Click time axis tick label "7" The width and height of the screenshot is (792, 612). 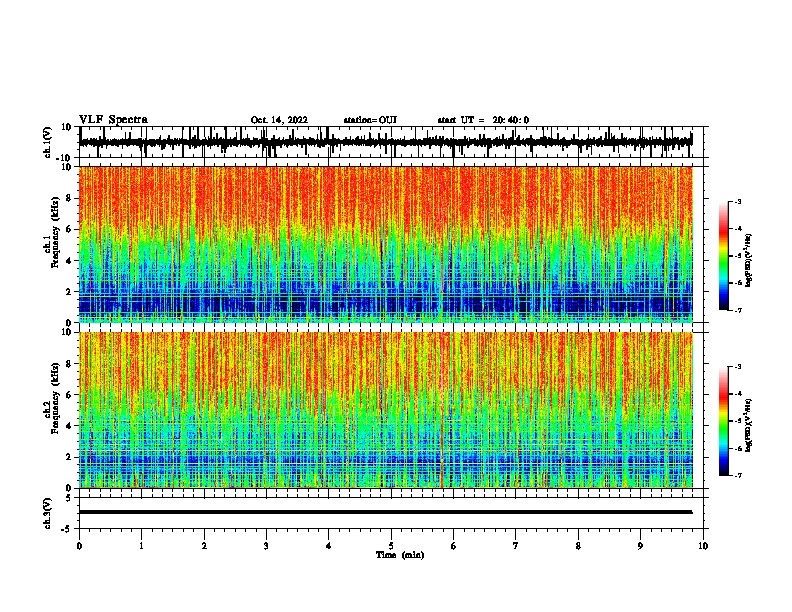coord(516,546)
